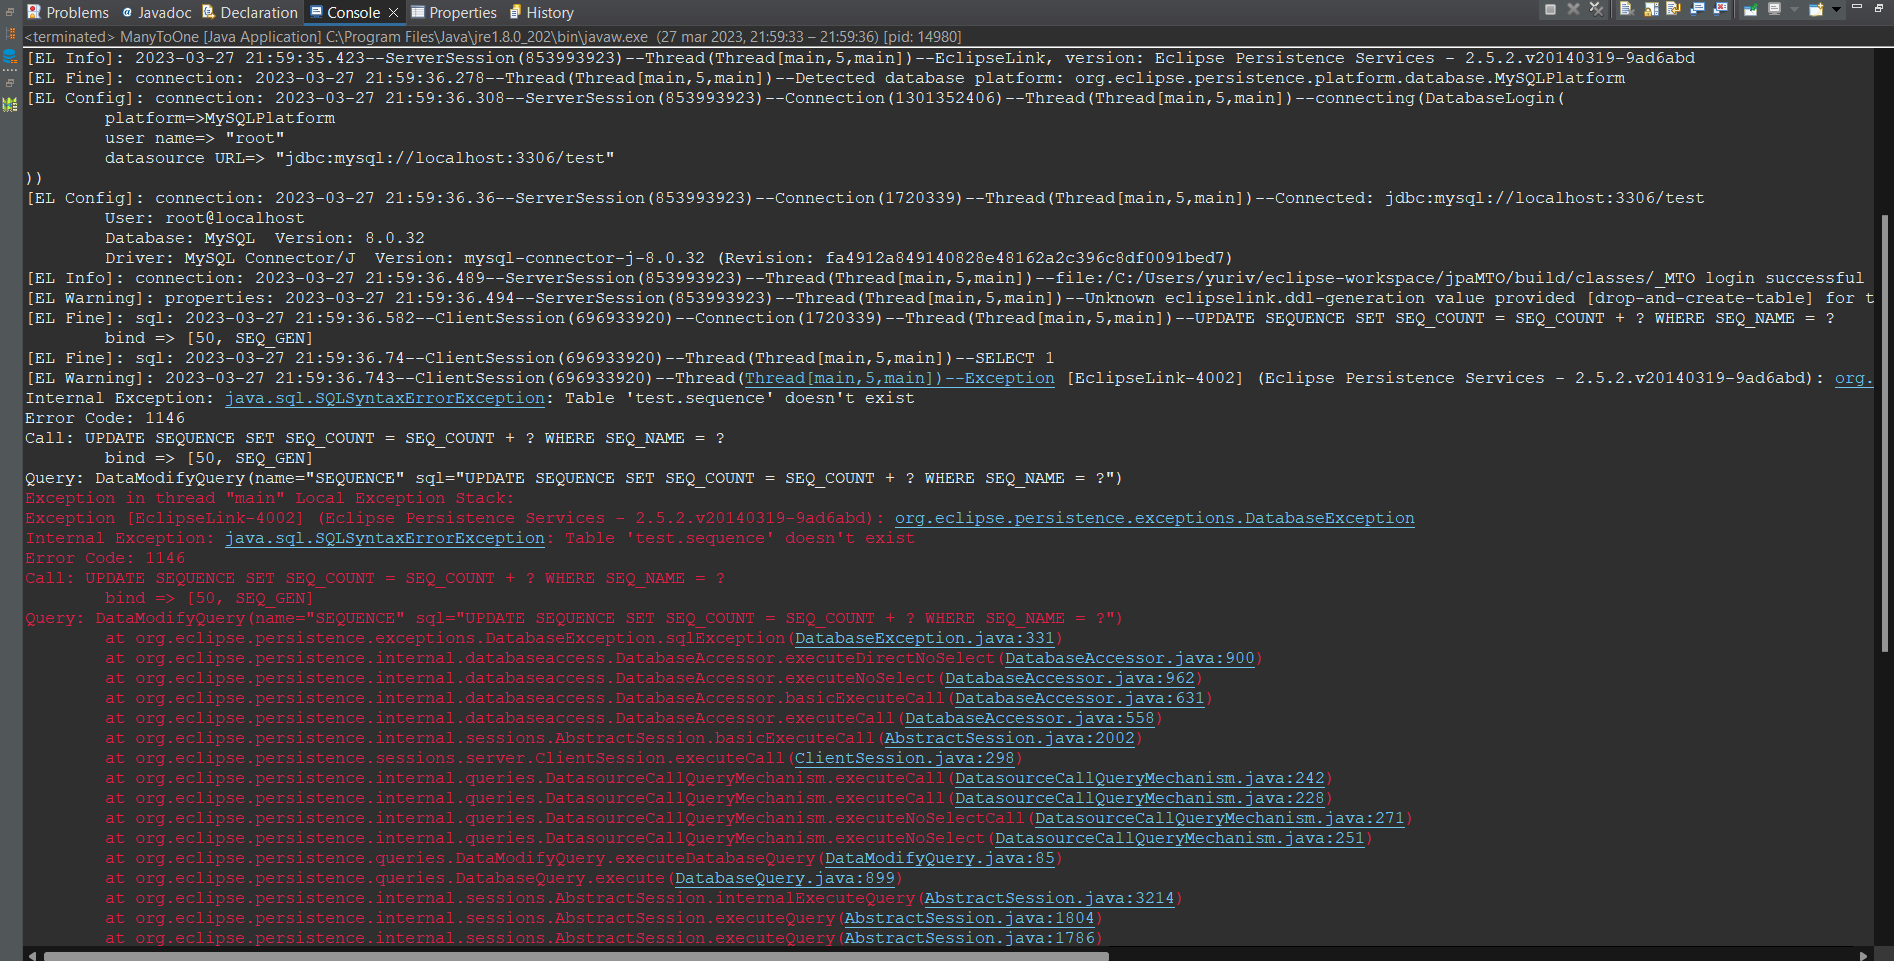Click second restore icon in left trim

click(x=10, y=83)
